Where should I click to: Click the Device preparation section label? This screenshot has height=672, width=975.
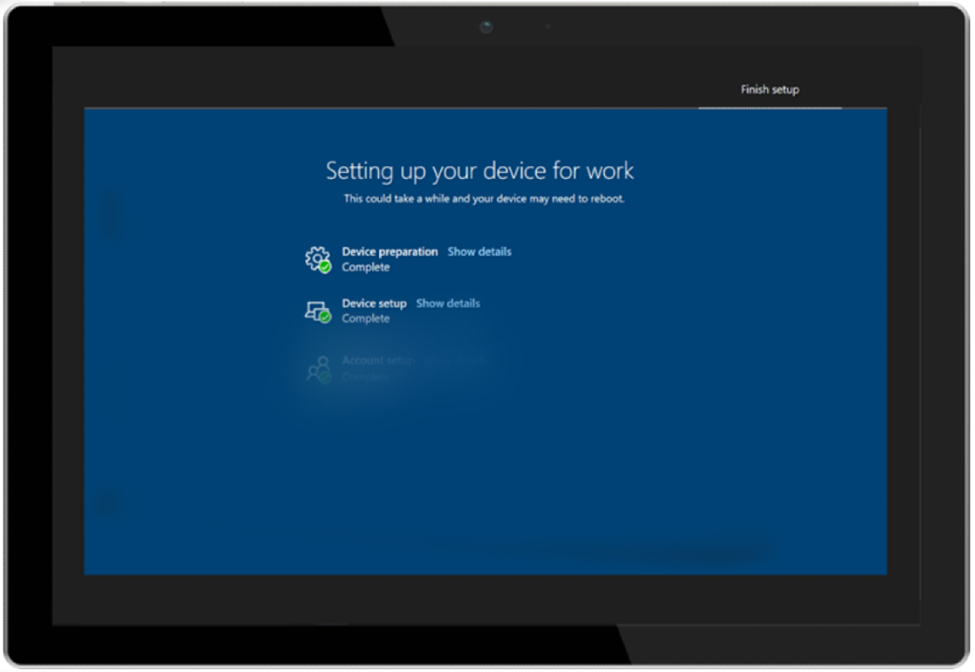[x=390, y=251]
